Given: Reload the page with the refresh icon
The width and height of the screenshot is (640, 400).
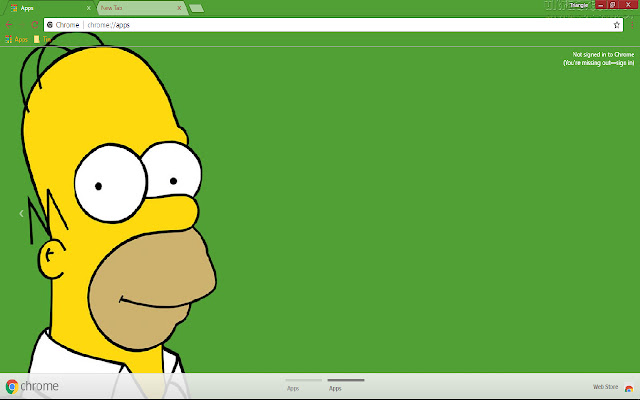Looking at the screenshot, I should point(35,25).
